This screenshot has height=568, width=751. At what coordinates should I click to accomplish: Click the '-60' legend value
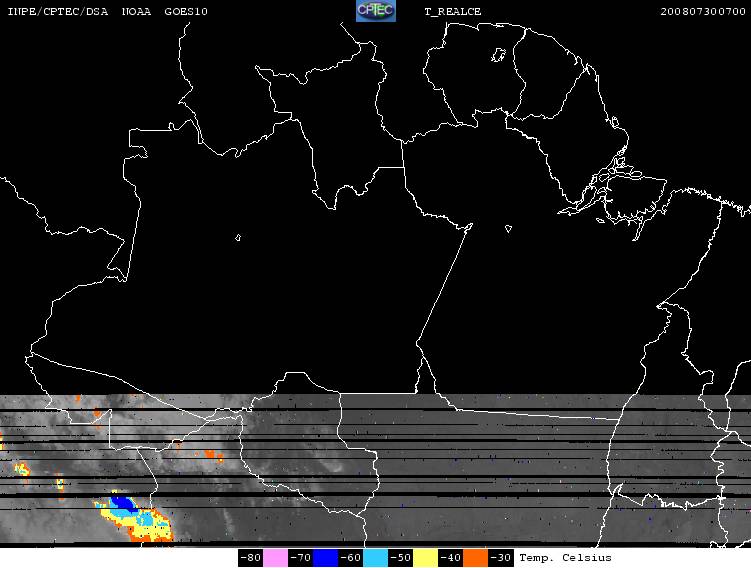(350, 558)
